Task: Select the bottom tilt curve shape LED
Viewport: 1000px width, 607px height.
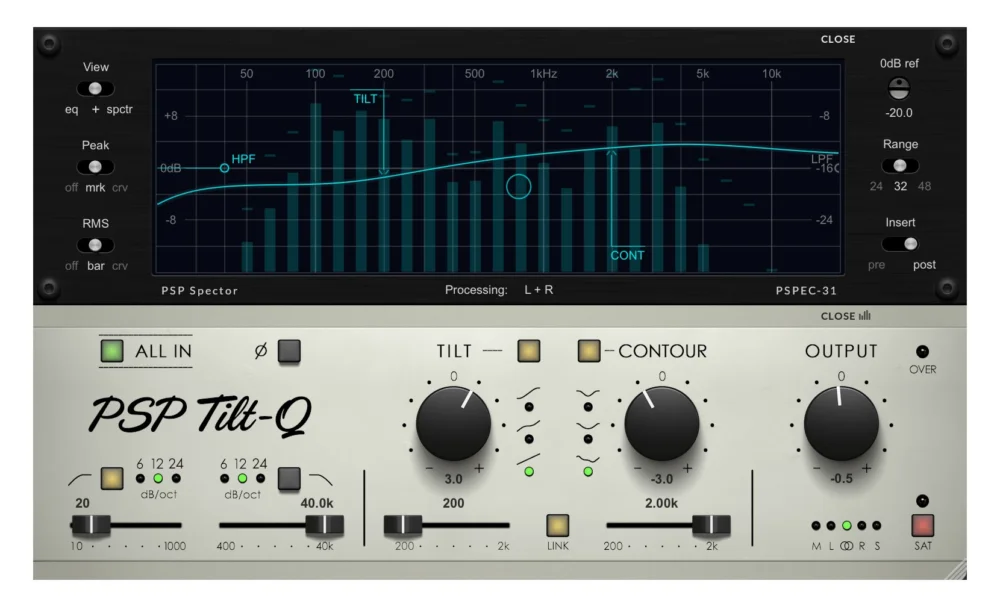Action: click(x=529, y=472)
